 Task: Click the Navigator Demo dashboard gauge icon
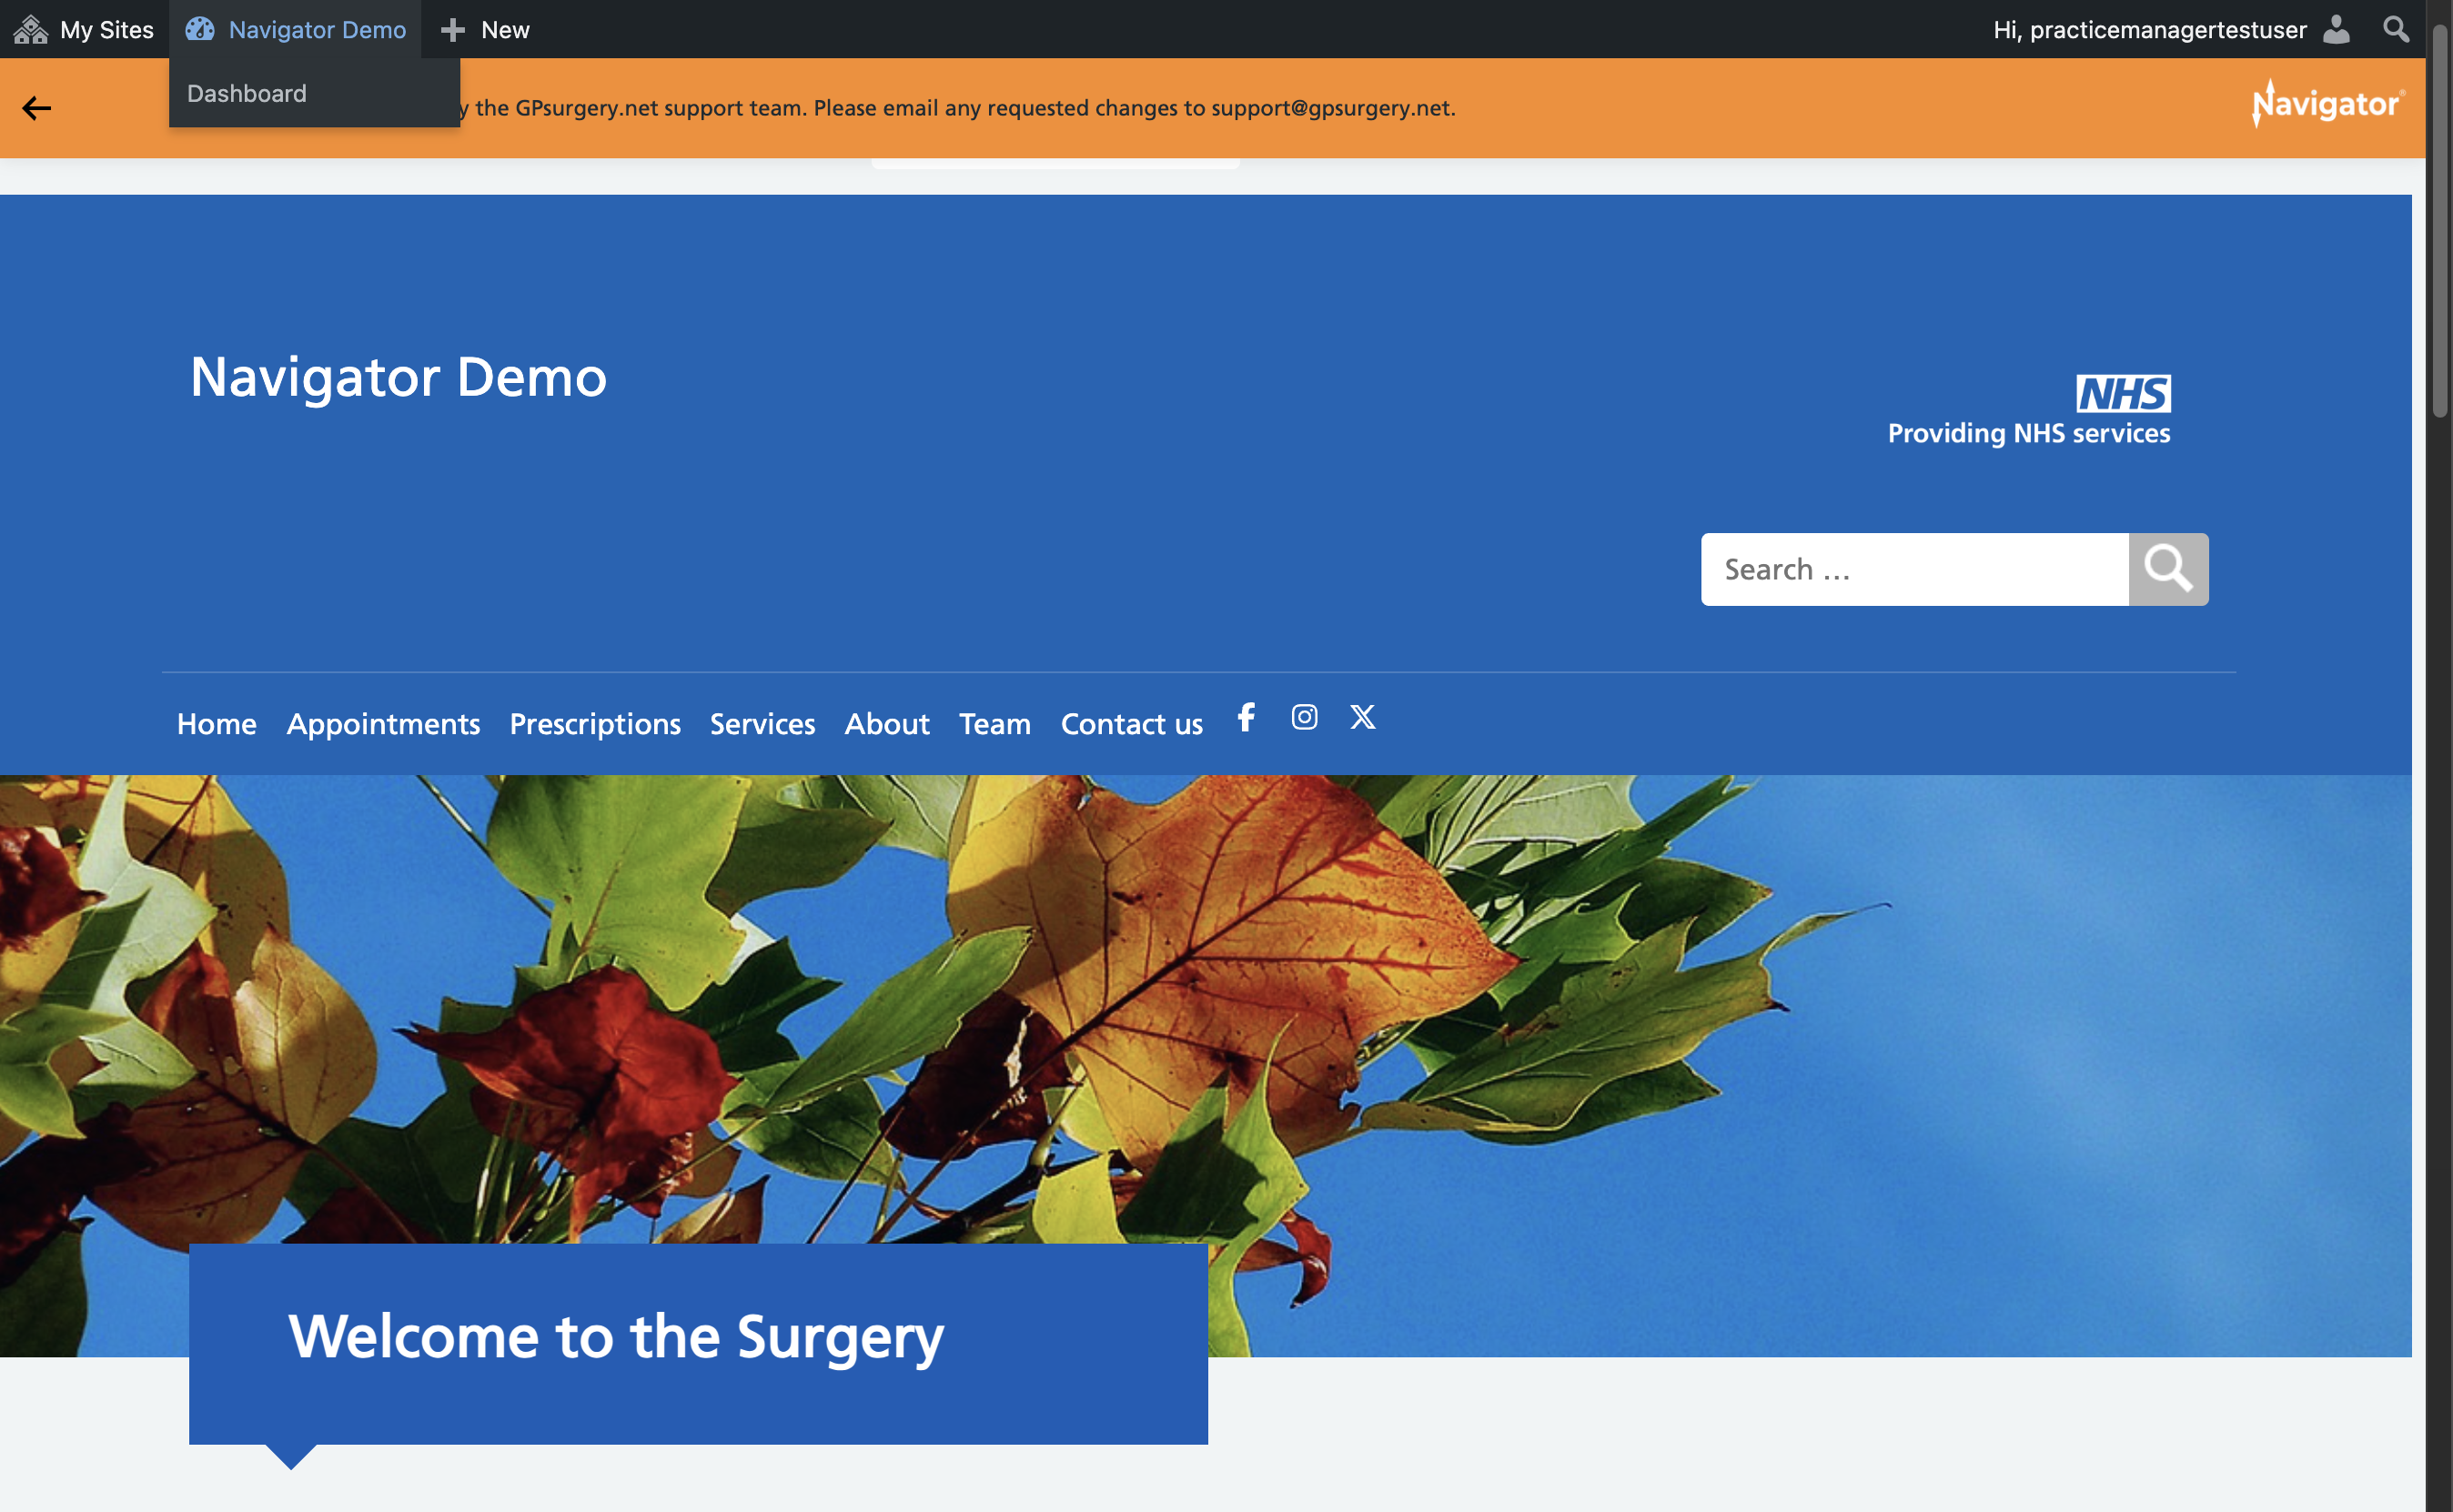click(x=200, y=29)
